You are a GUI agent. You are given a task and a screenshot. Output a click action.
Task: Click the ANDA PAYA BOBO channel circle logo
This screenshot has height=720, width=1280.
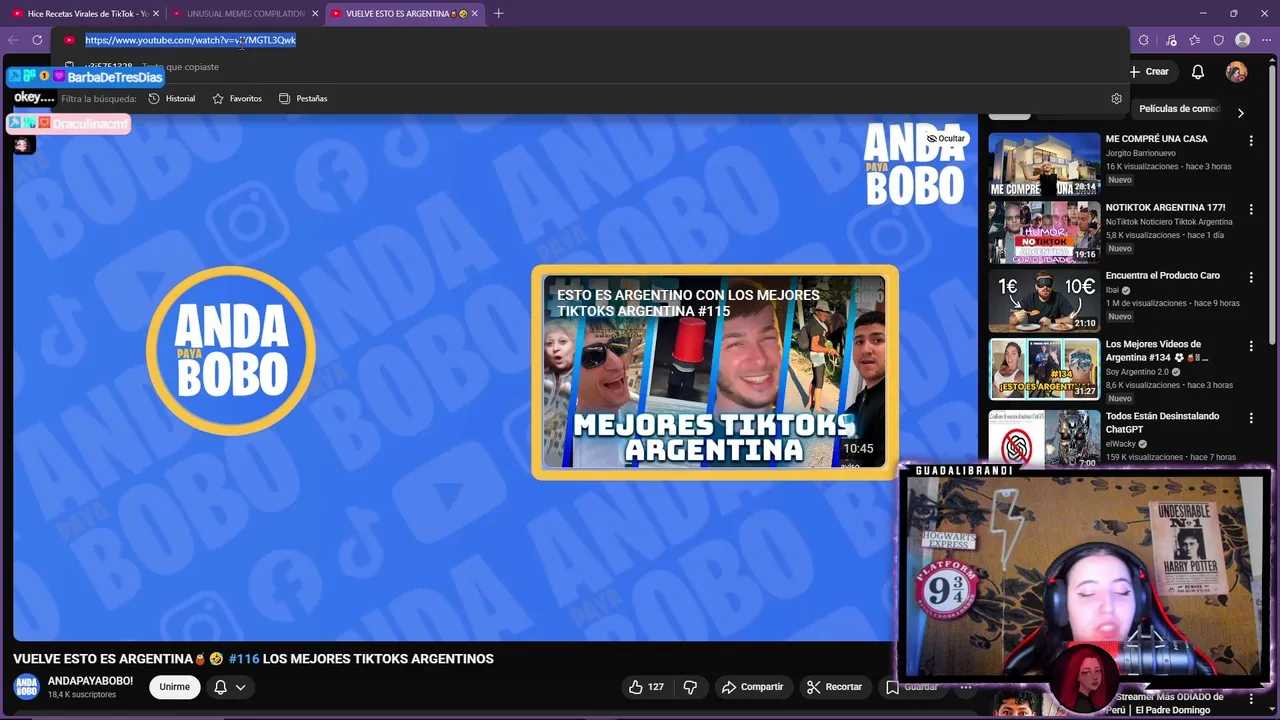click(231, 350)
